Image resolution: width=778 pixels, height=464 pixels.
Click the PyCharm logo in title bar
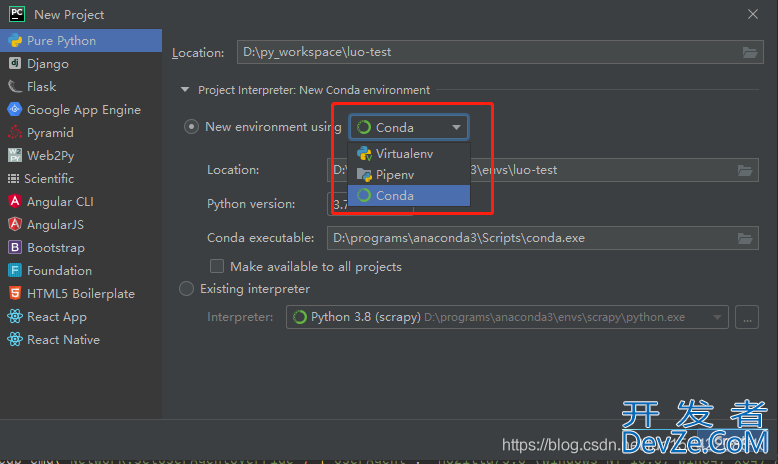[17, 14]
